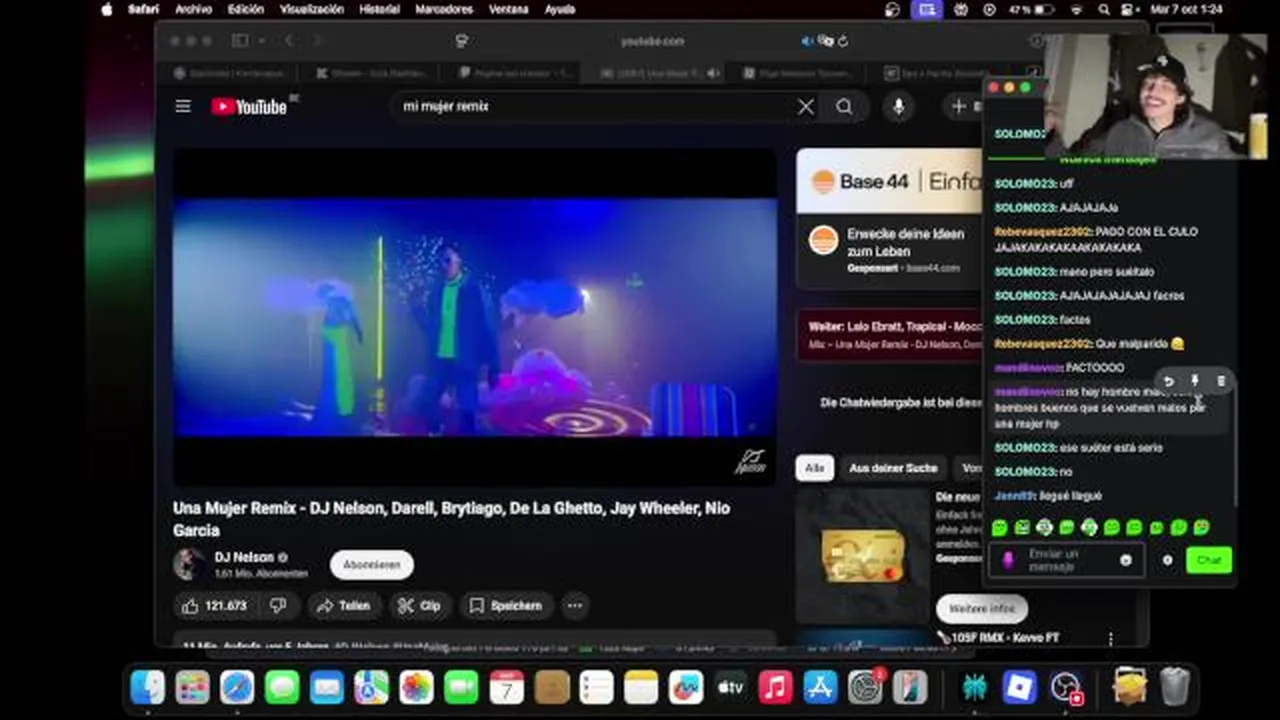Open the Edición menu

(246, 9)
